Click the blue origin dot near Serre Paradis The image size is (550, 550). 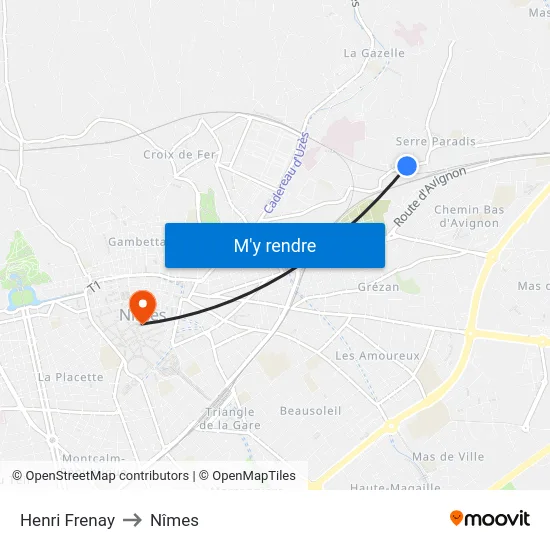pyautogui.click(x=407, y=166)
